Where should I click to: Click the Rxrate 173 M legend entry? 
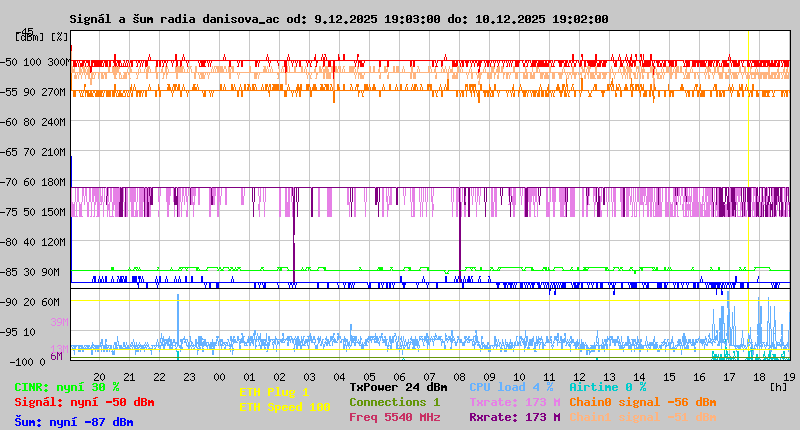(x=514, y=417)
